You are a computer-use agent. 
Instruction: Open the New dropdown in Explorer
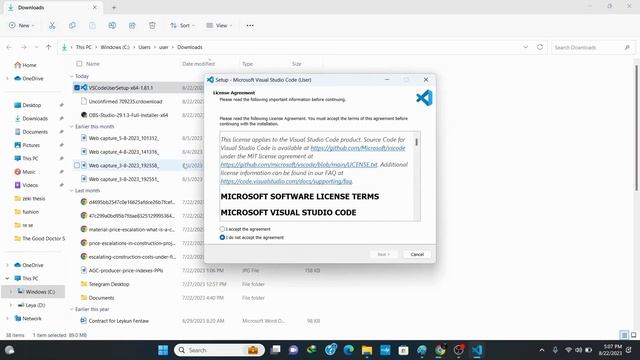coord(22,25)
